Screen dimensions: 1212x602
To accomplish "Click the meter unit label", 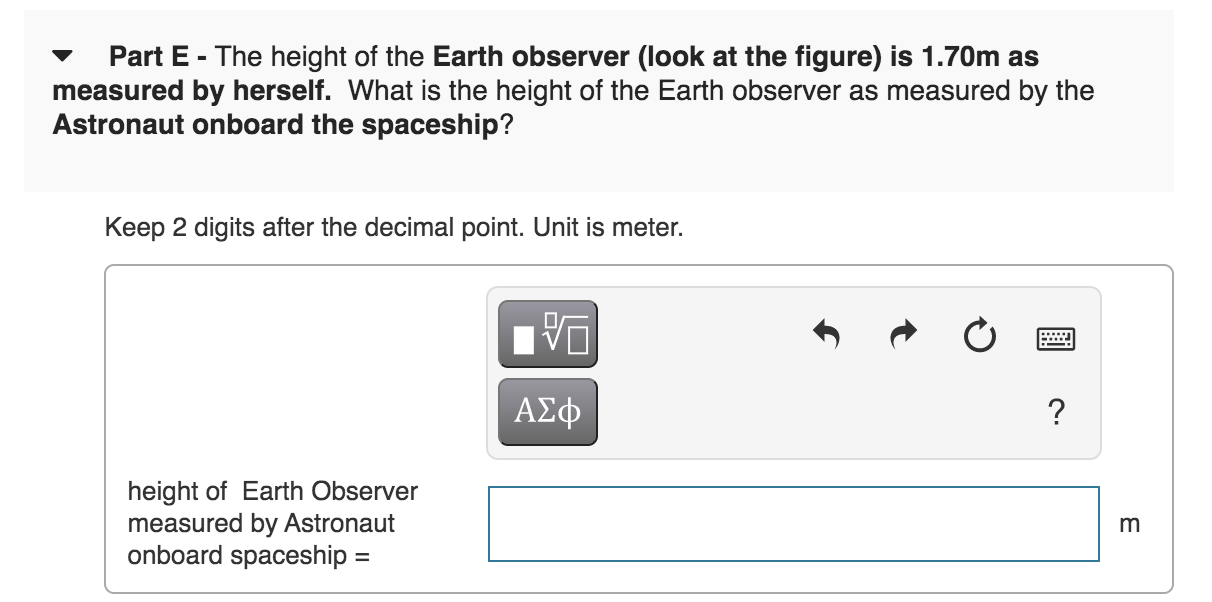I will pos(1131,524).
